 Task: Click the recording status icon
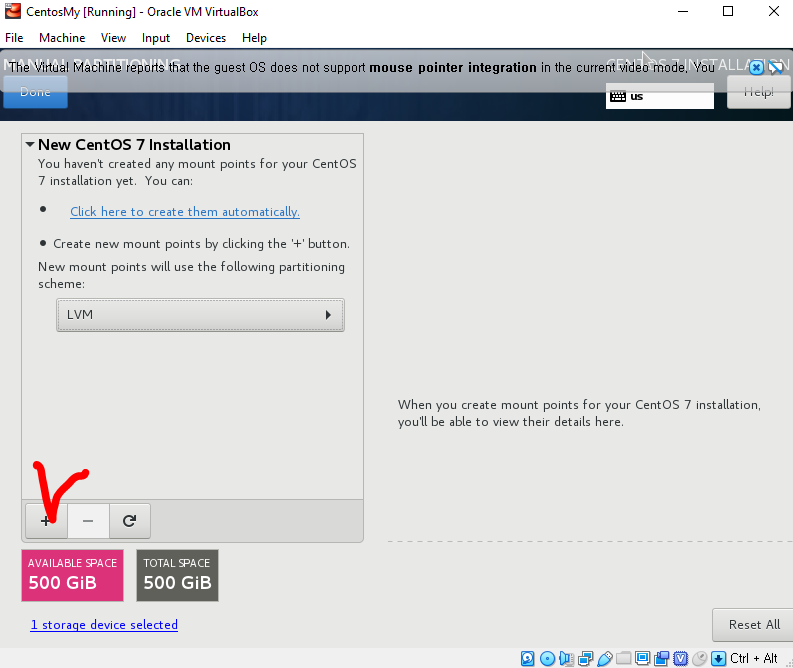662,658
